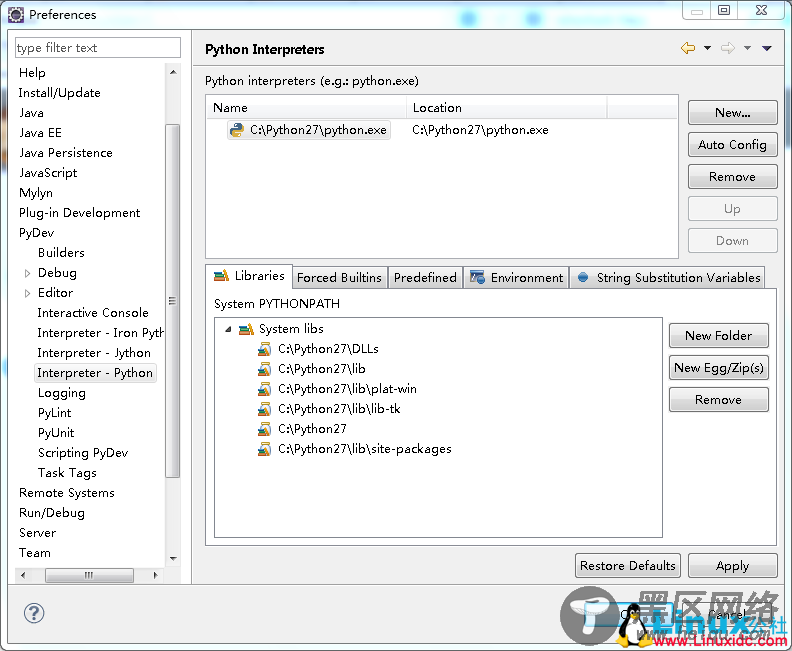
Task: Click the library icon for C:\Python27\DLLs
Action: coord(264,349)
